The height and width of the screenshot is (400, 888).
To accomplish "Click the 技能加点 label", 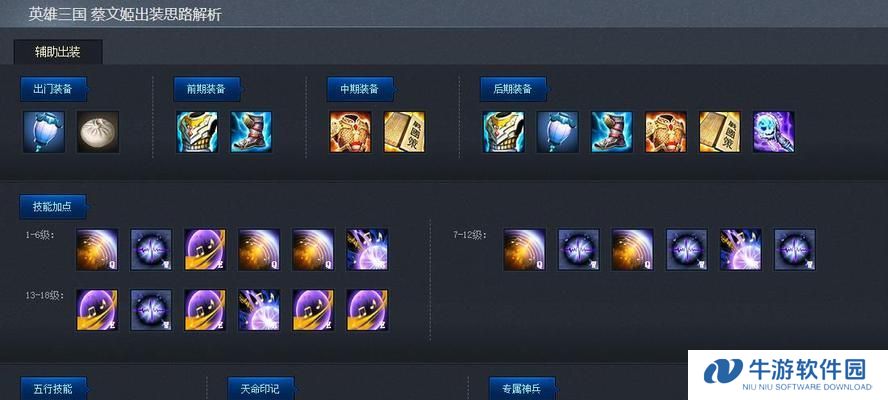I will point(53,207).
